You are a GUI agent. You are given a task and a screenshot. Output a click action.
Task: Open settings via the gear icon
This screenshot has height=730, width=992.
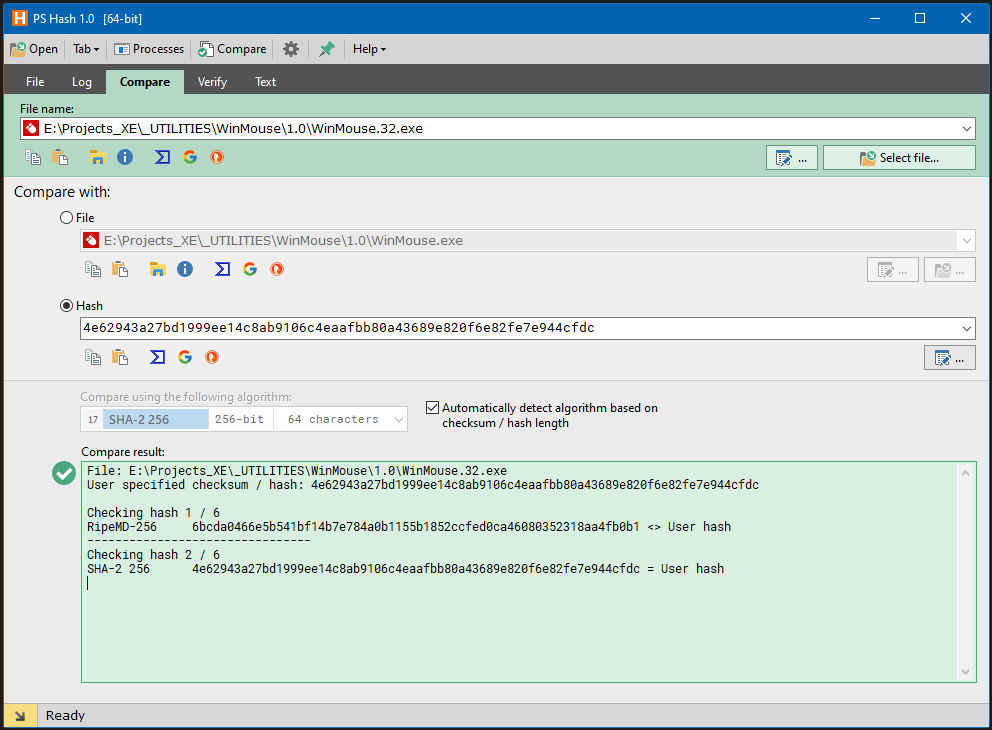(291, 49)
